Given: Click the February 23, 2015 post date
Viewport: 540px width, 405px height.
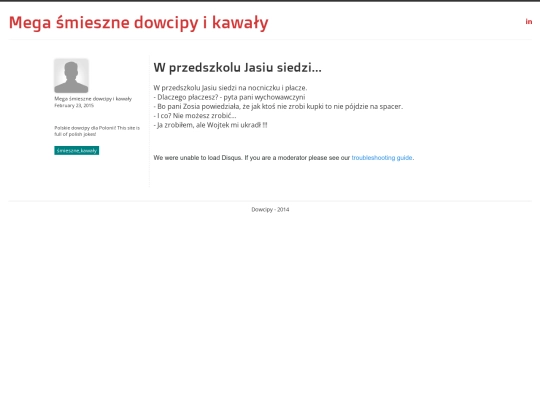Looking at the screenshot, I should 74,105.
